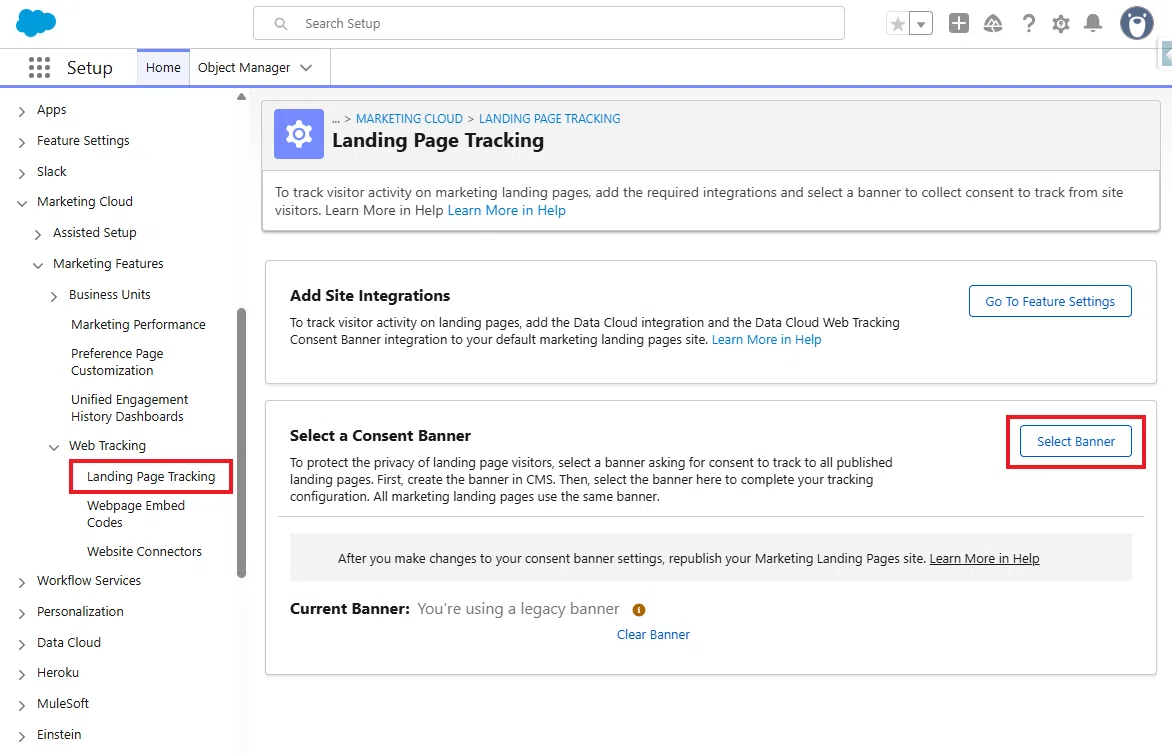Open Preference Page Customization
1172x753 pixels.
pyautogui.click(x=117, y=362)
